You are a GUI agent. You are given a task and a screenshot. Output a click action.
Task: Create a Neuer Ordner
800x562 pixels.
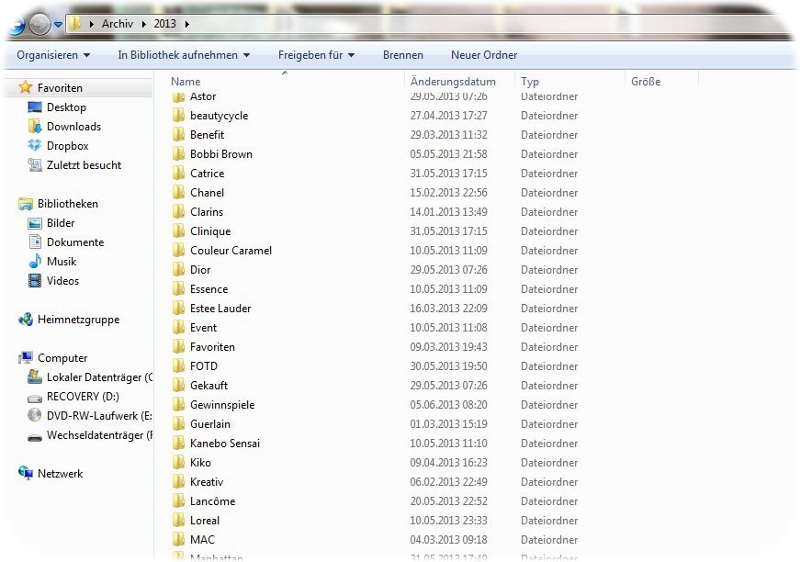[x=484, y=55]
